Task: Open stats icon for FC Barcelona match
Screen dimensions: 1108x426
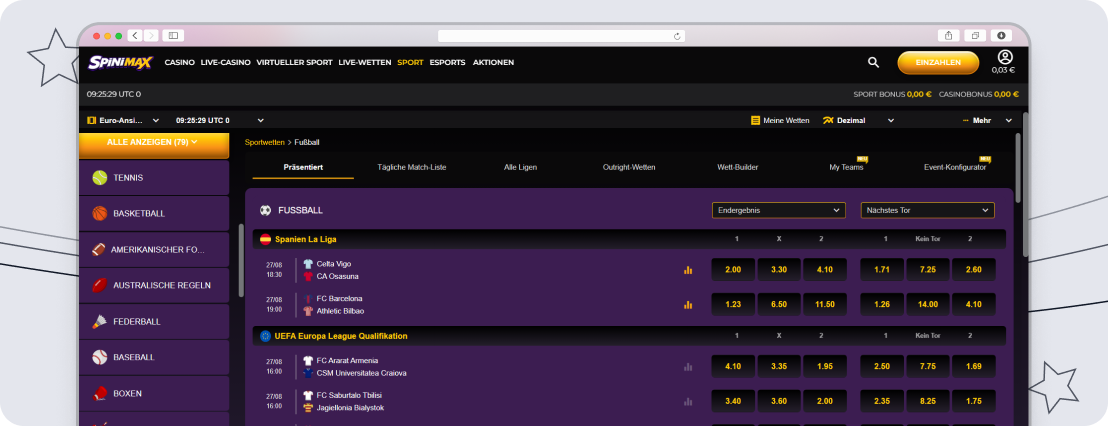Action: tap(688, 304)
